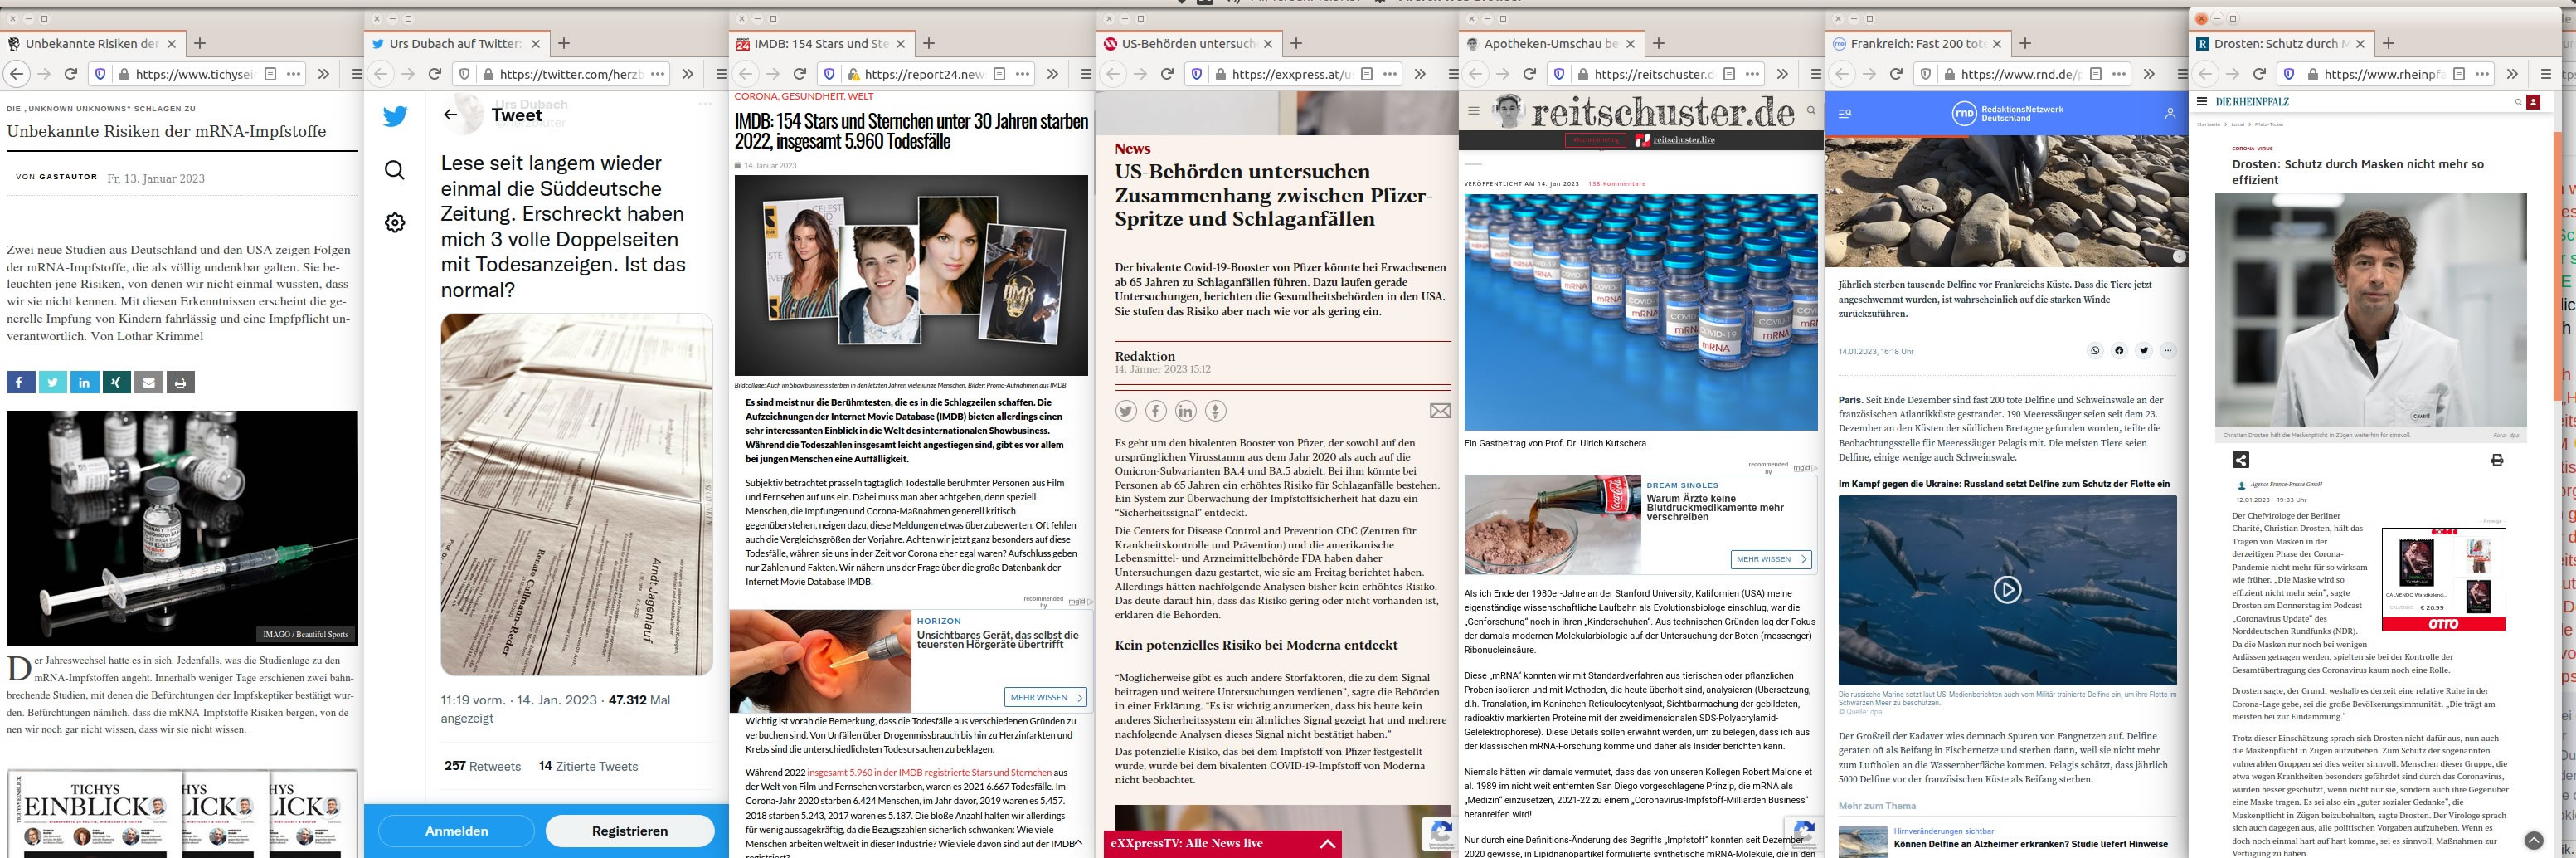The image size is (2576, 858).
Task: Select the 'Apotheken-Umschau' tab
Action: tap(1551, 44)
